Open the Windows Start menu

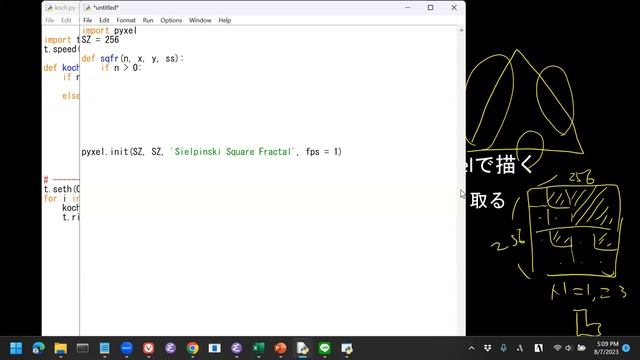click(x=16, y=348)
